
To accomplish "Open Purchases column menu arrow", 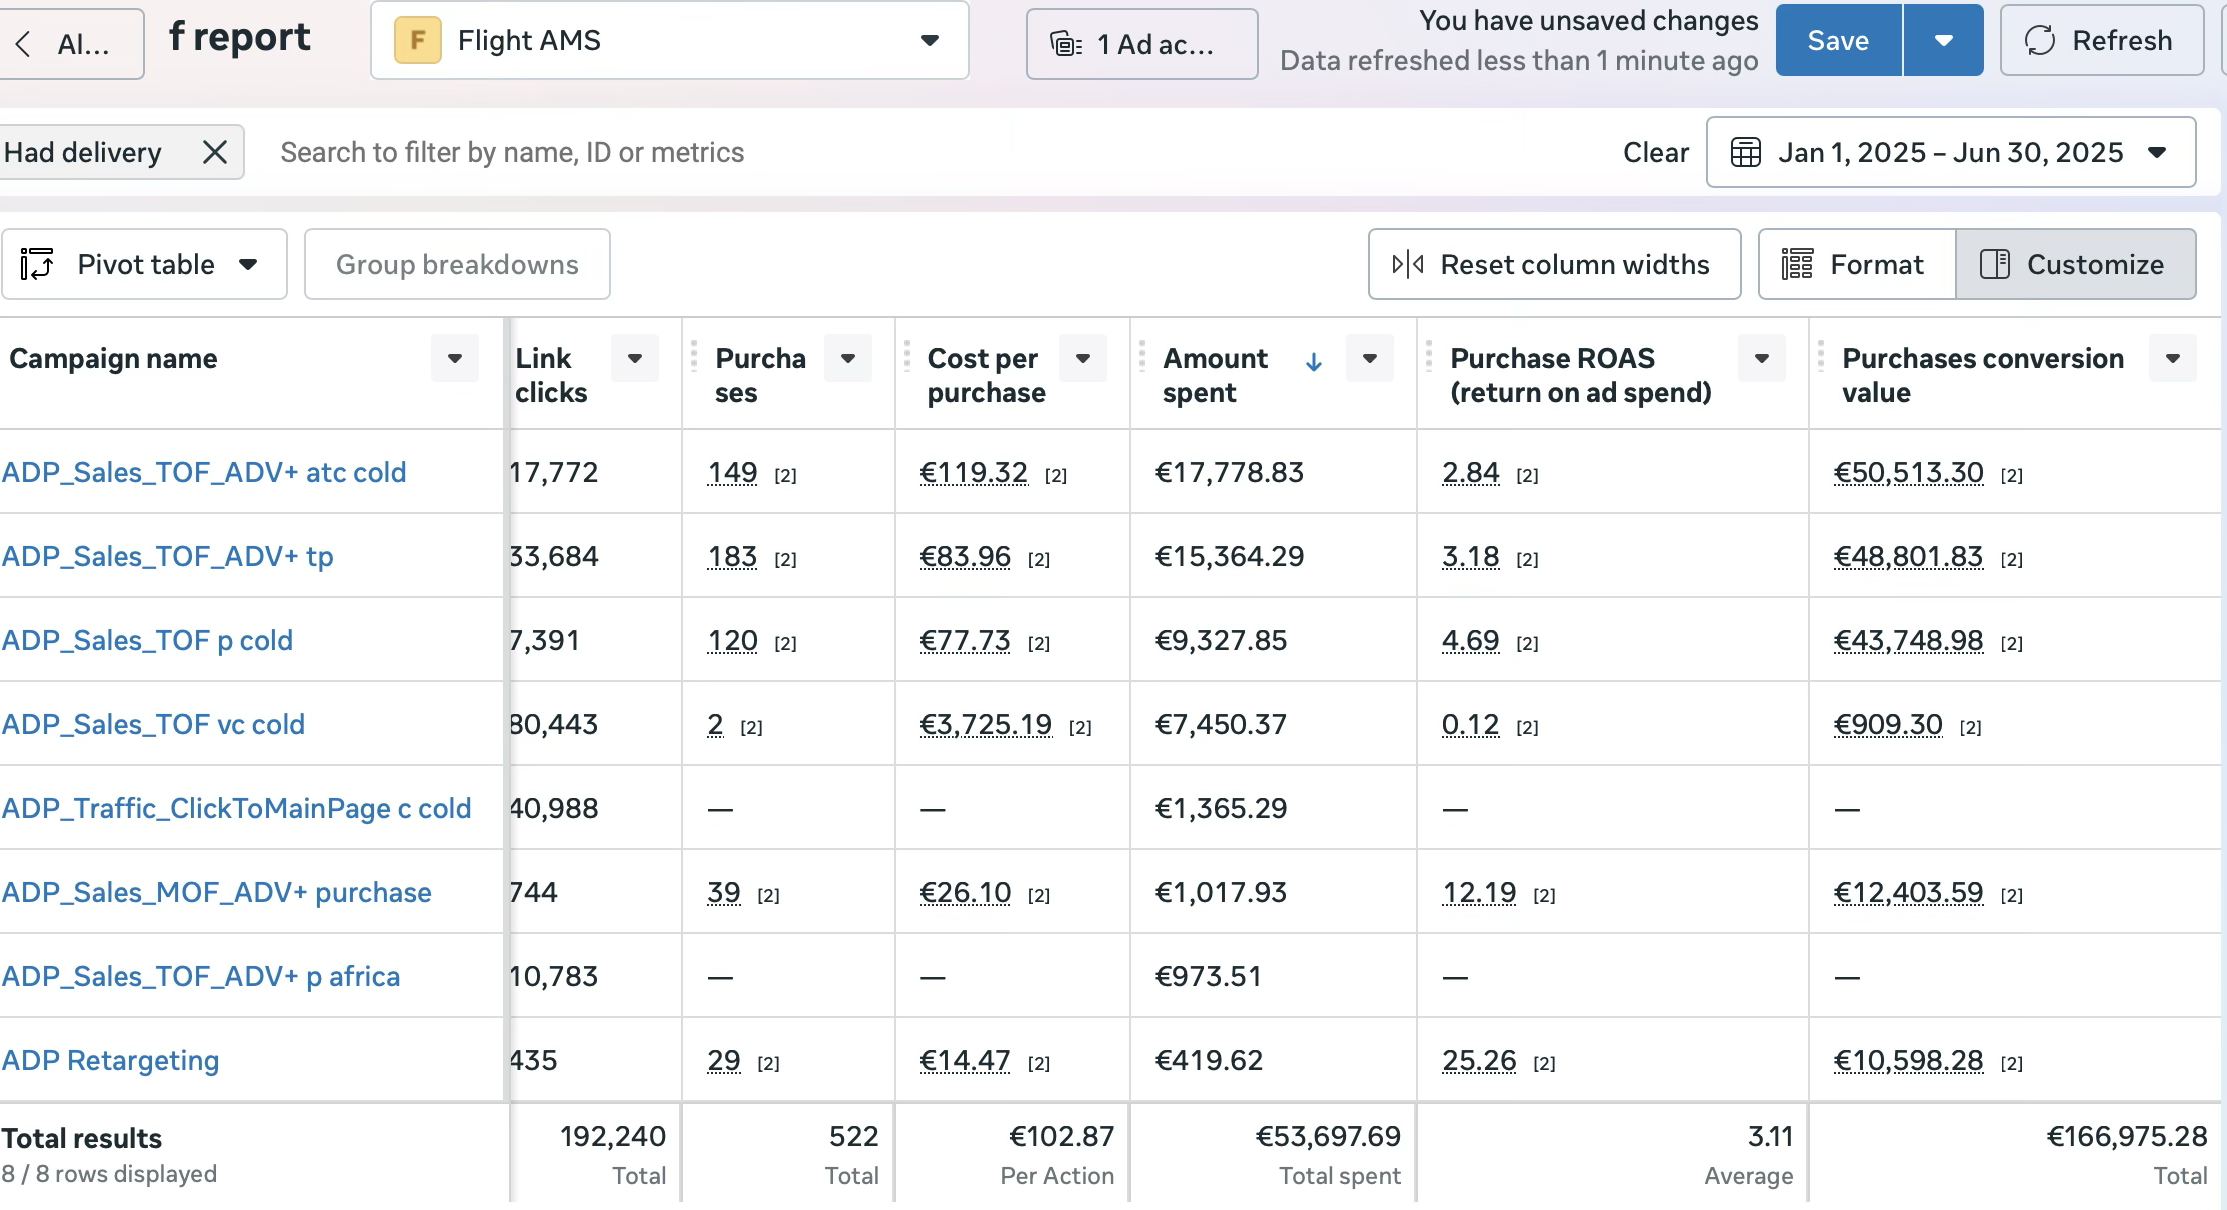I will 848,358.
